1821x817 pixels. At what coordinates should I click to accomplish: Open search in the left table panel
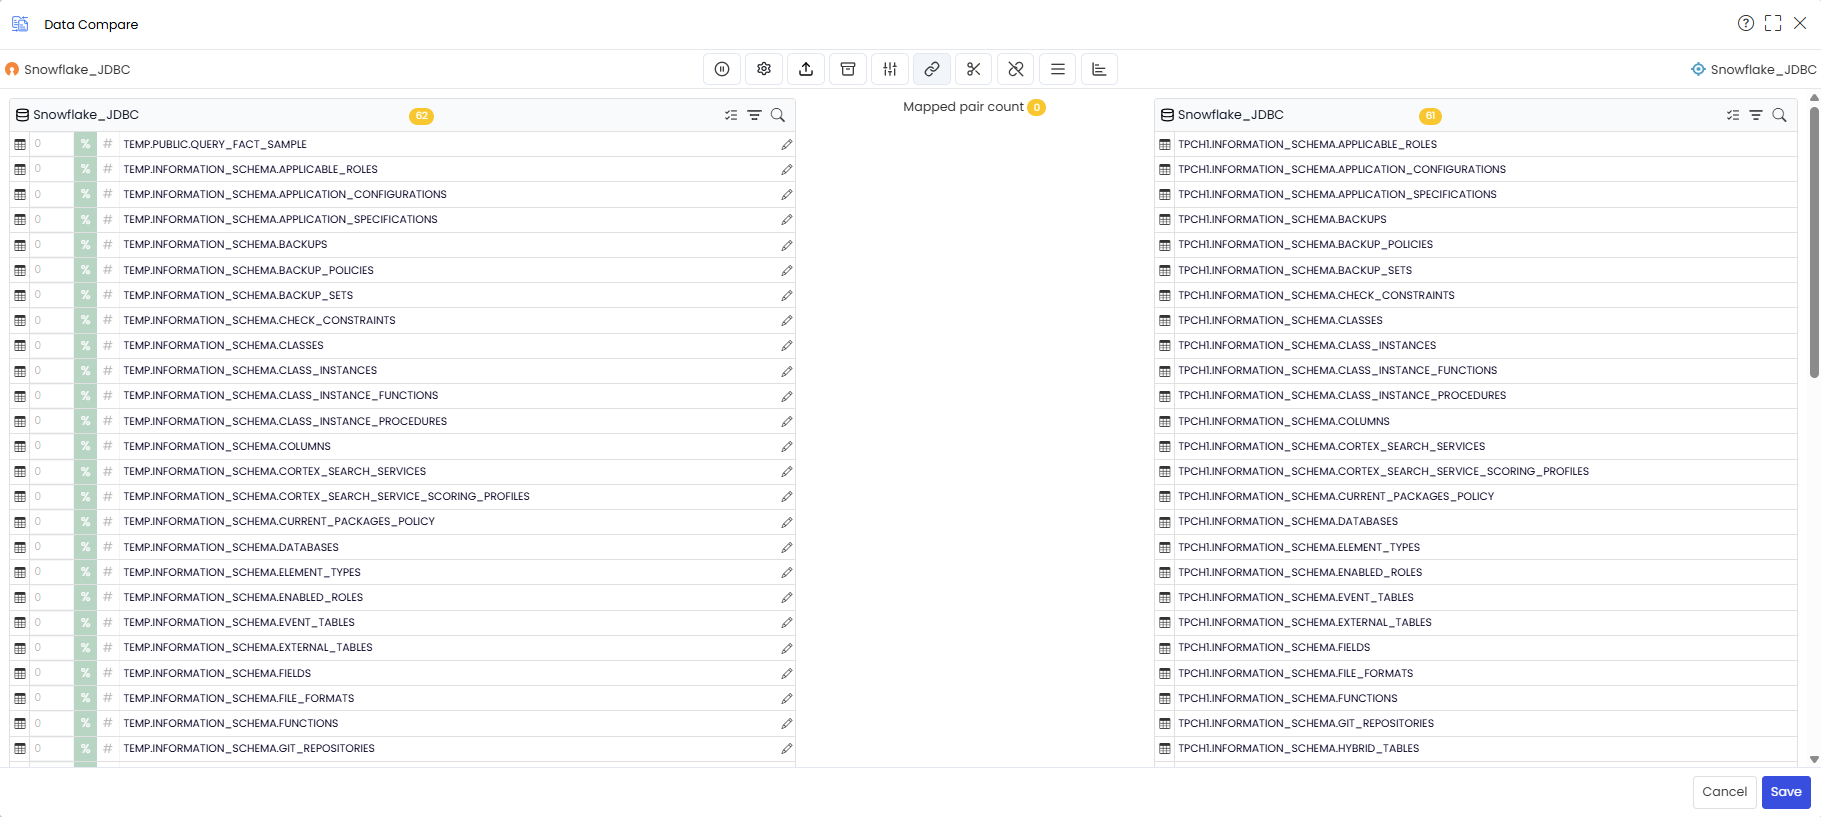(x=778, y=115)
